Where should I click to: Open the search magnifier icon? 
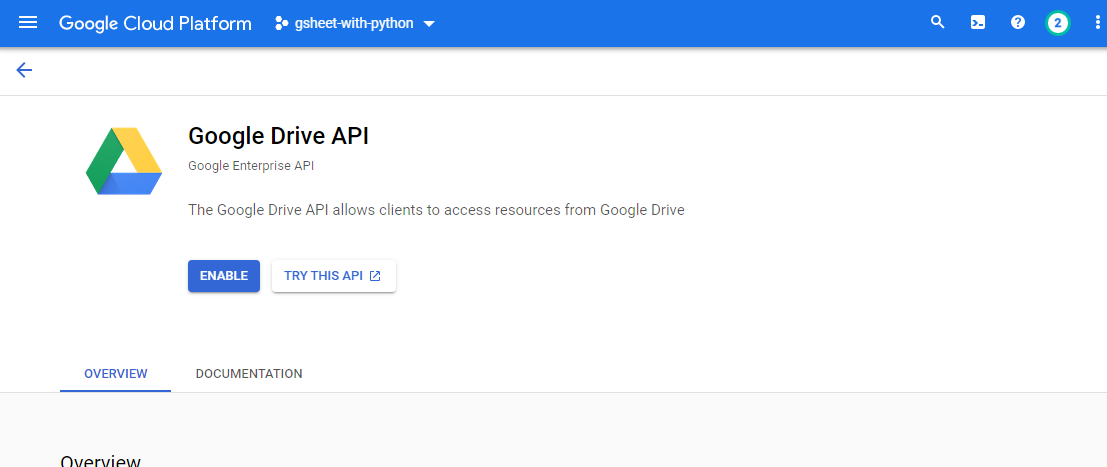(x=938, y=23)
